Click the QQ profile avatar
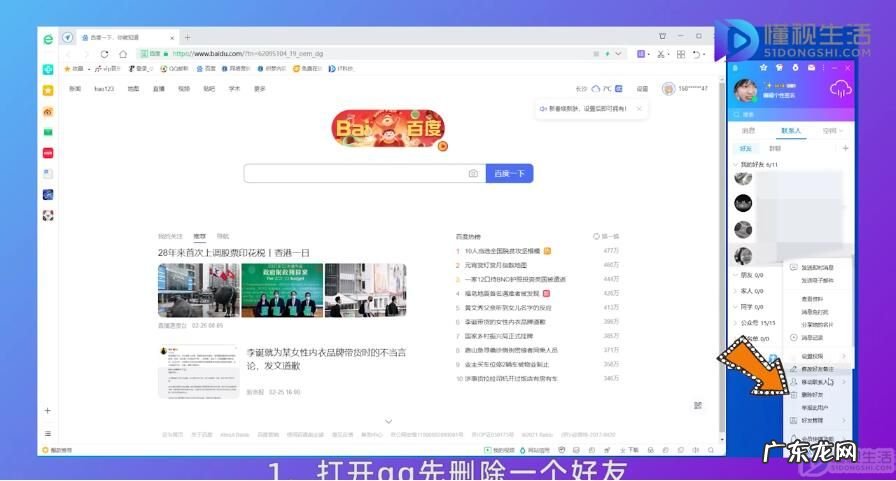This screenshot has height=481, width=896. 746,90
